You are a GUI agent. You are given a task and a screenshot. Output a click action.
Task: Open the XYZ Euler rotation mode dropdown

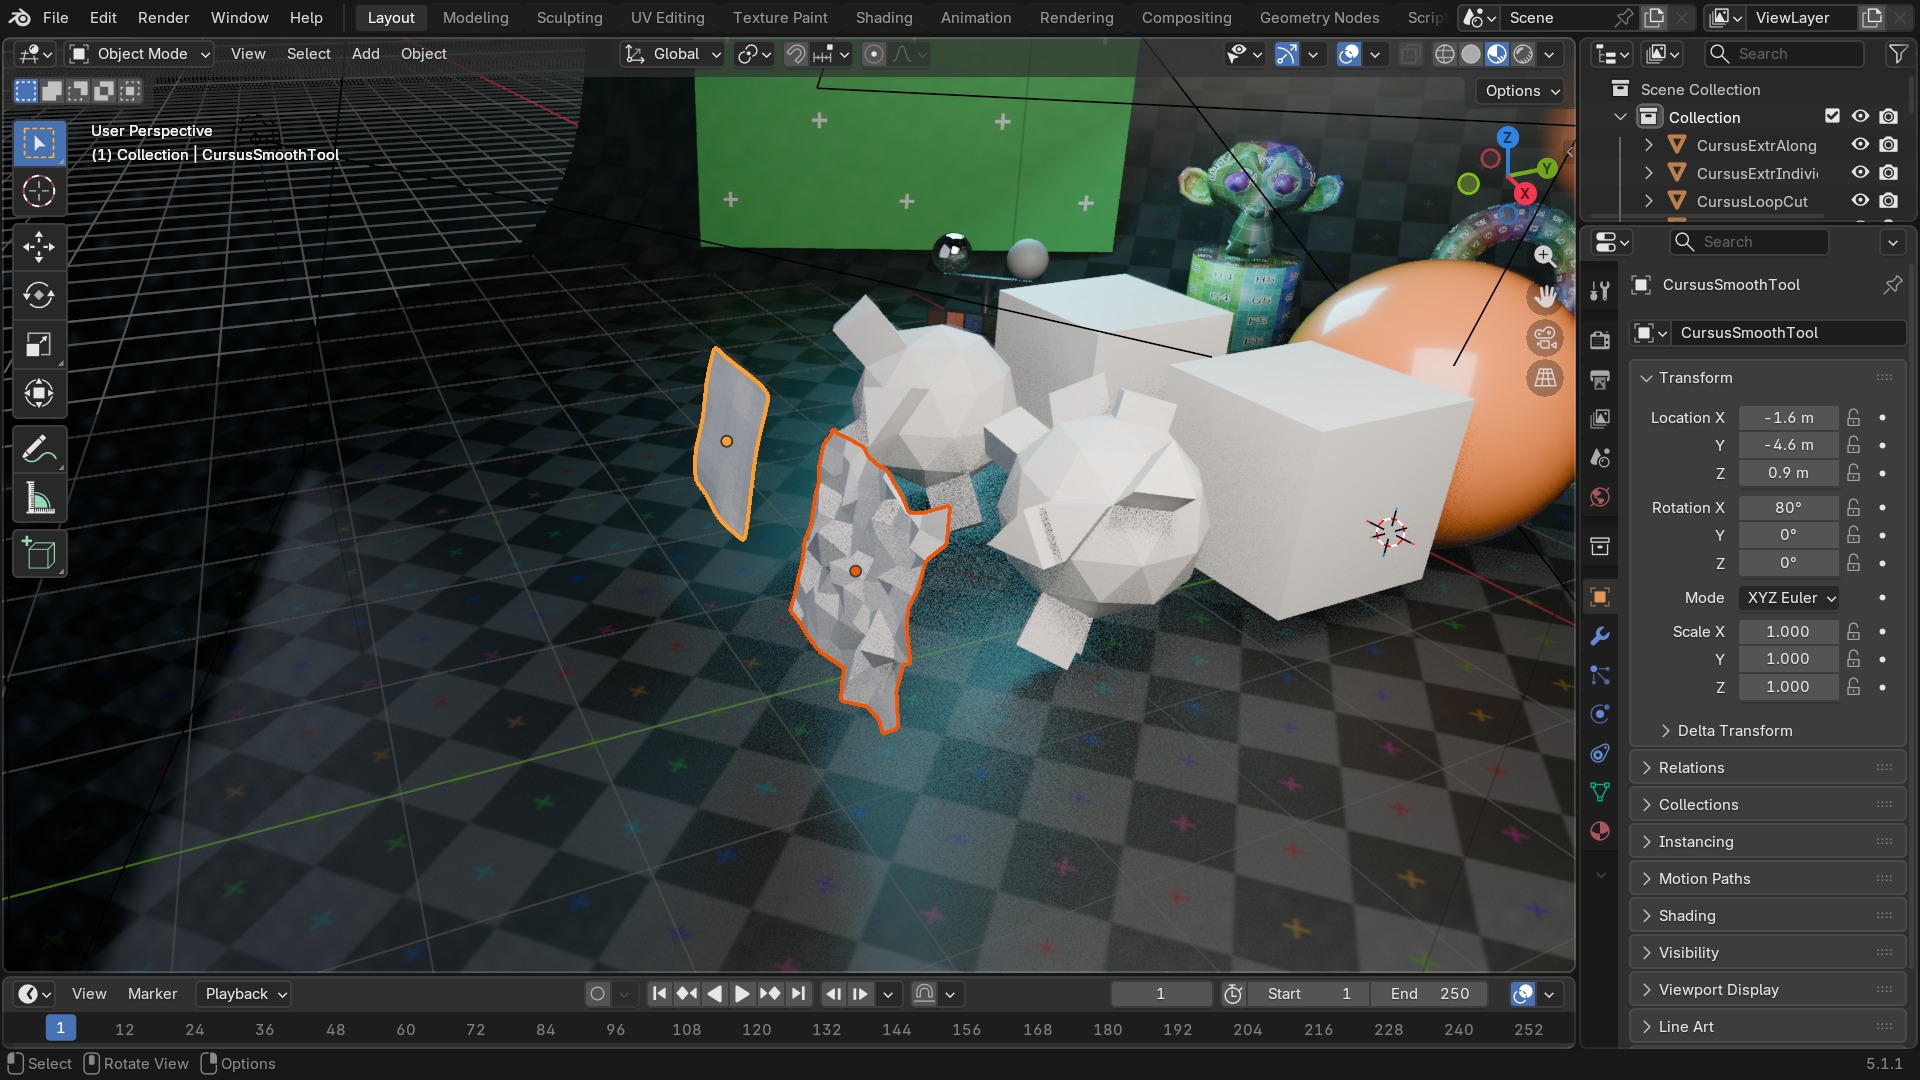1789,598
